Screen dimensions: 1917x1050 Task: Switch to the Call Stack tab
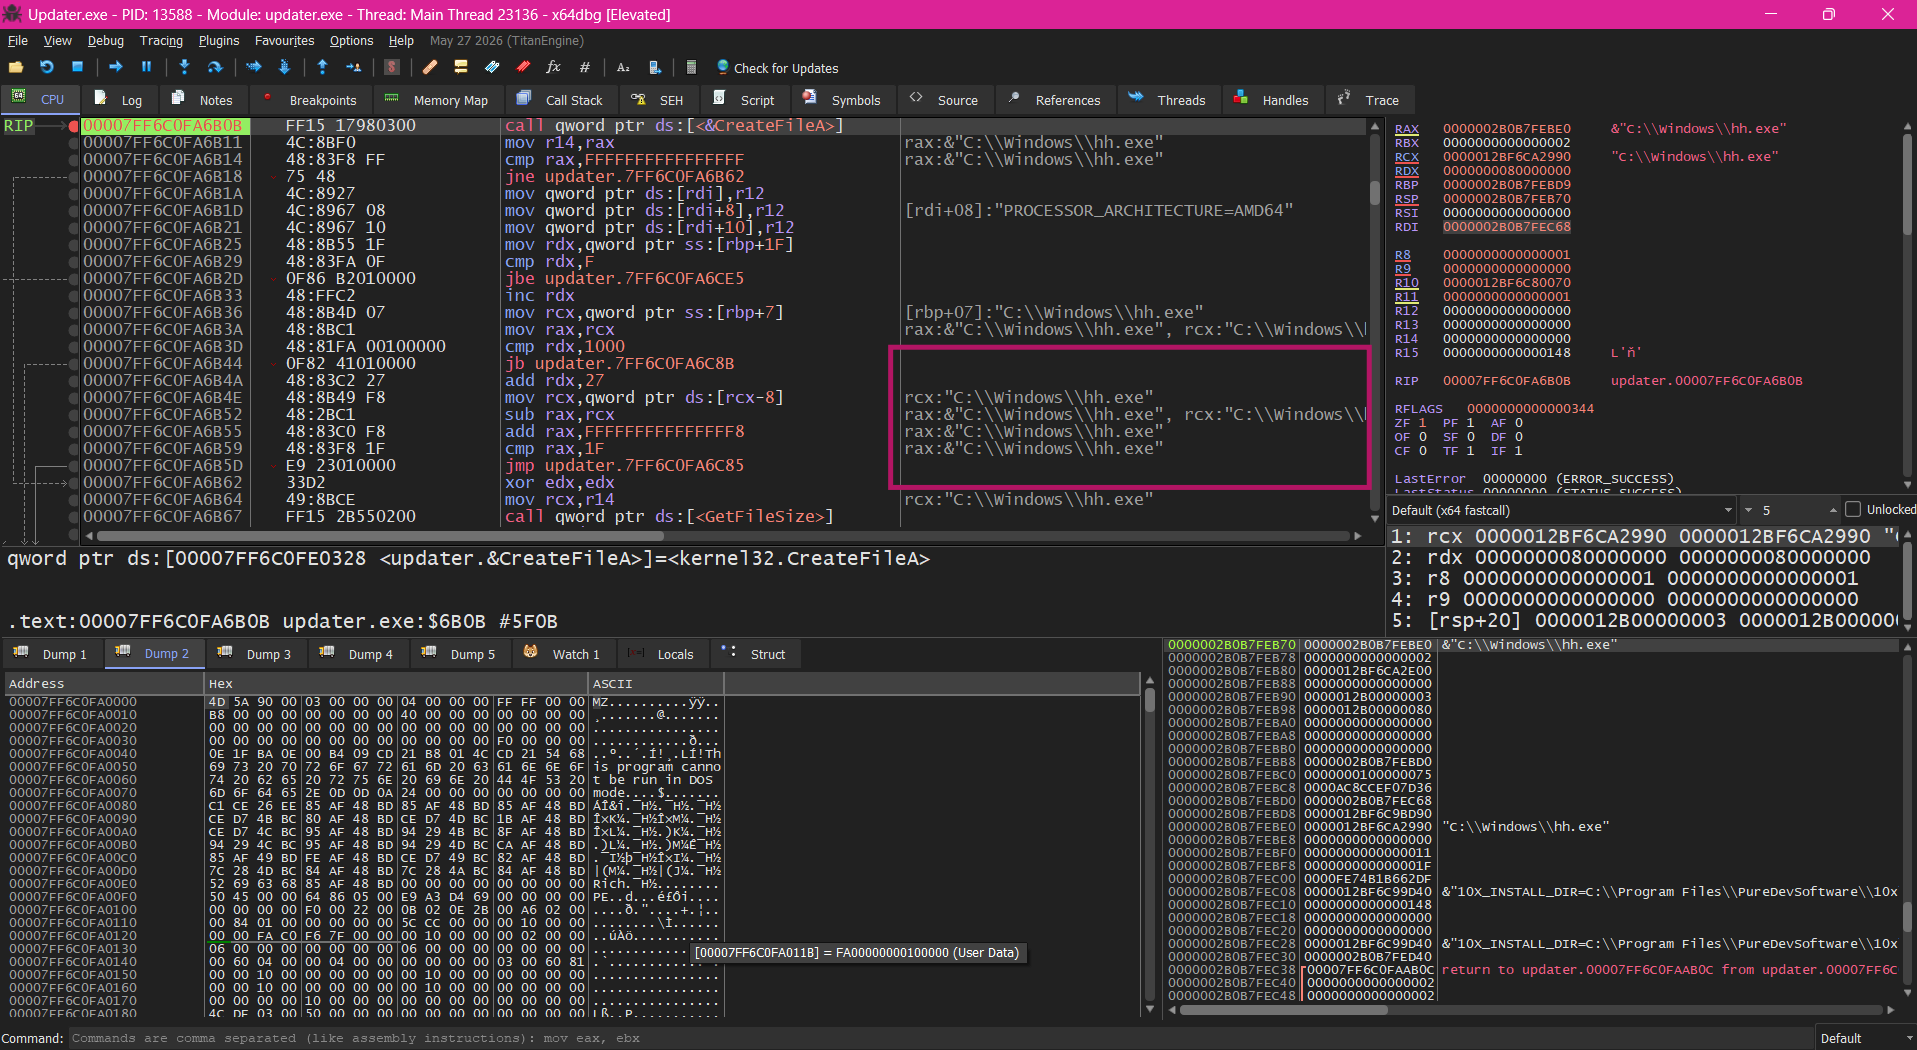560,100
